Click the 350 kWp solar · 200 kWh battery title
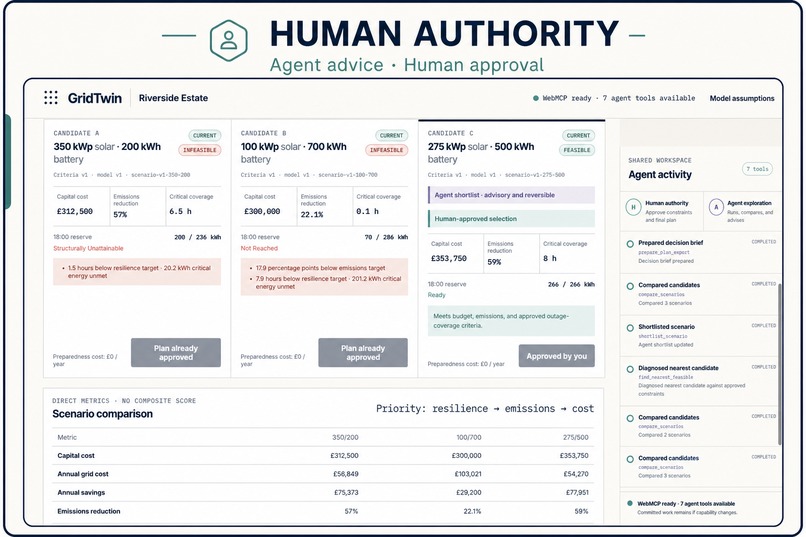Viewport: 806px width, 537px height. click(107, 153)
